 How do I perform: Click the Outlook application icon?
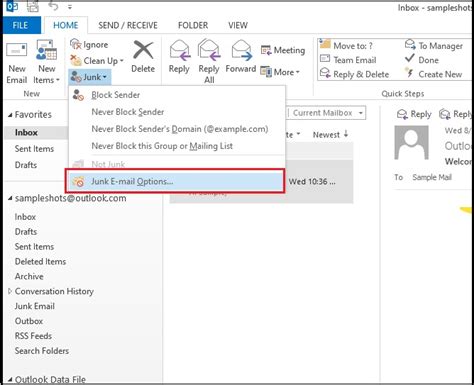click(12, 6)
